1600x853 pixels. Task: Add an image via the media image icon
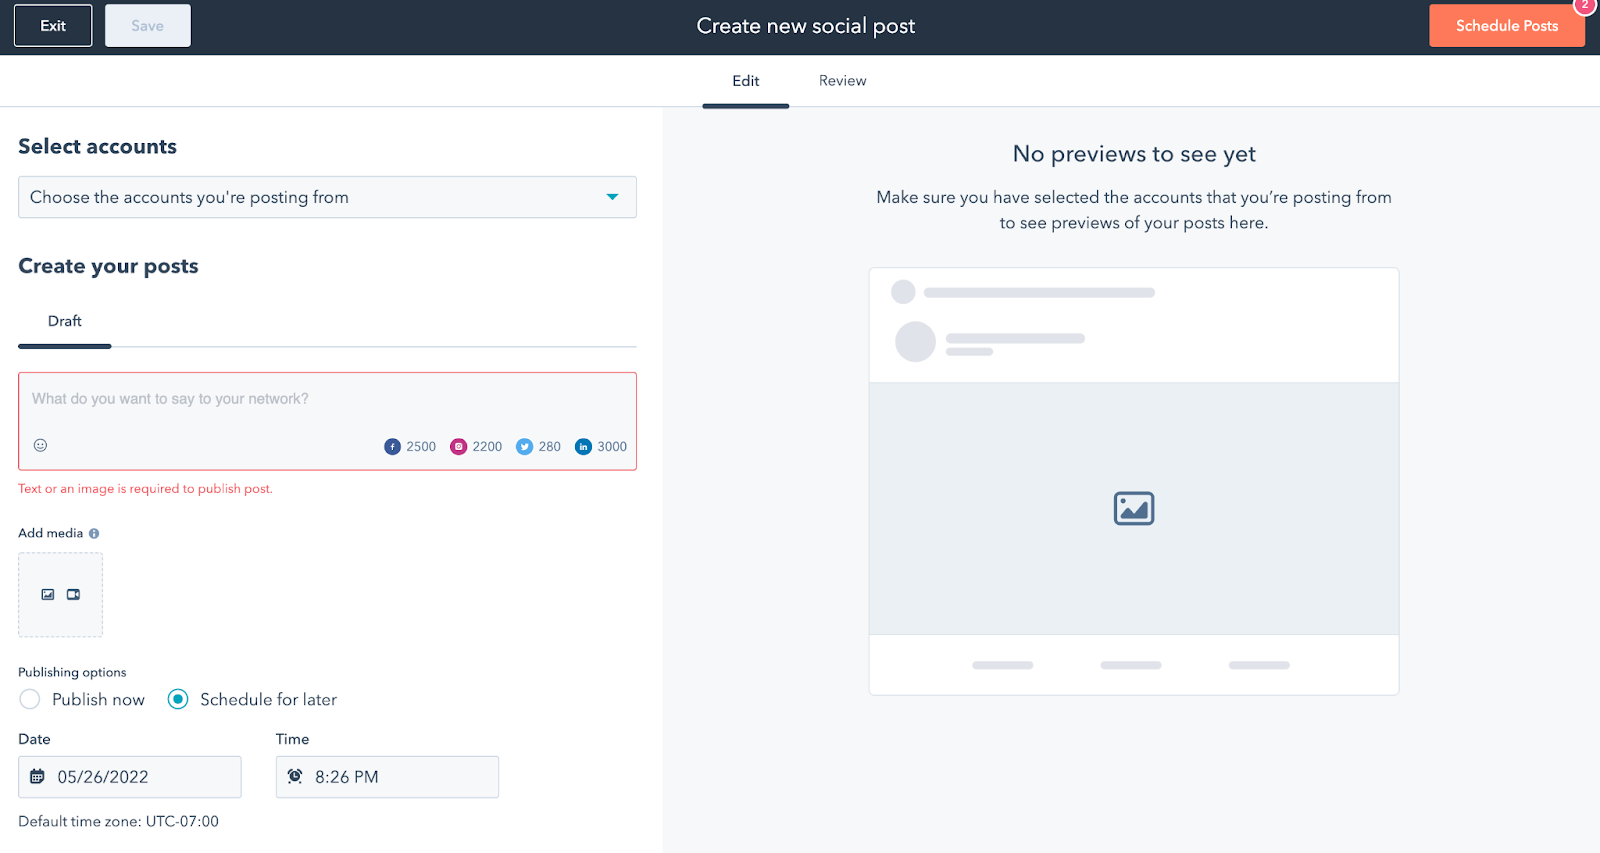point(48,595)
